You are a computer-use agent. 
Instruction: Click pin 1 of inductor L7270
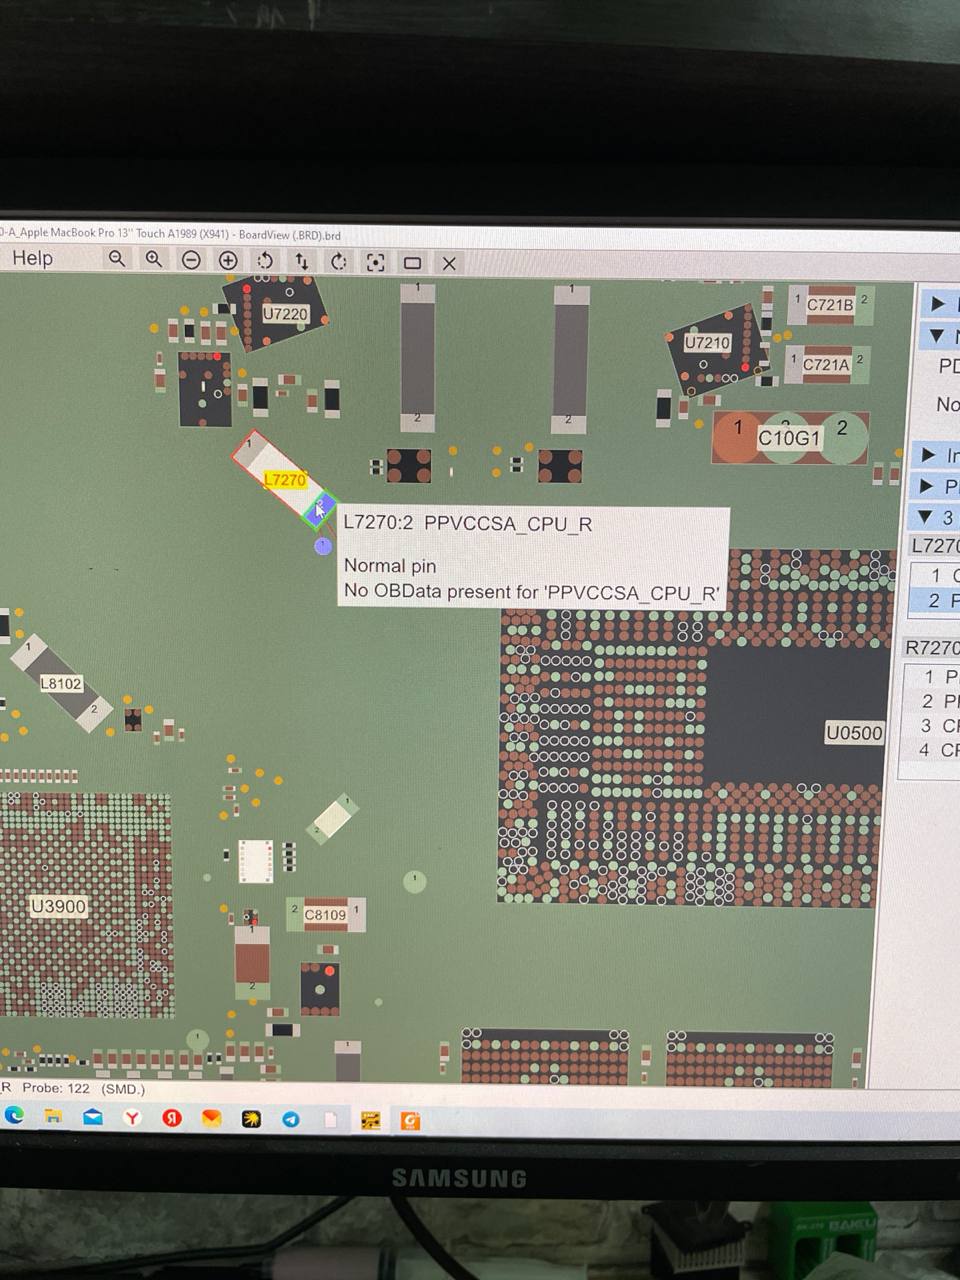[249, 444]
